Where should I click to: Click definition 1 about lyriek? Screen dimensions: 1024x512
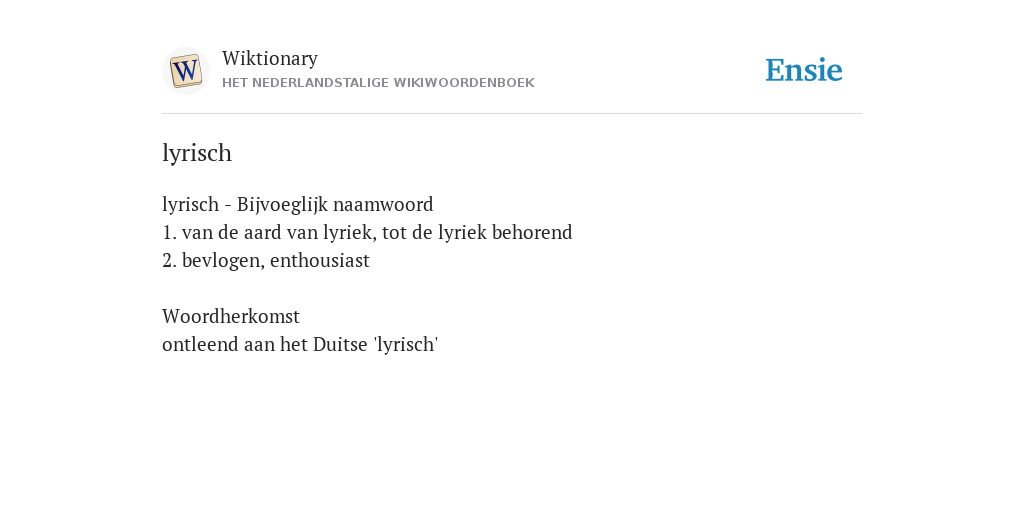coord(367,232)
